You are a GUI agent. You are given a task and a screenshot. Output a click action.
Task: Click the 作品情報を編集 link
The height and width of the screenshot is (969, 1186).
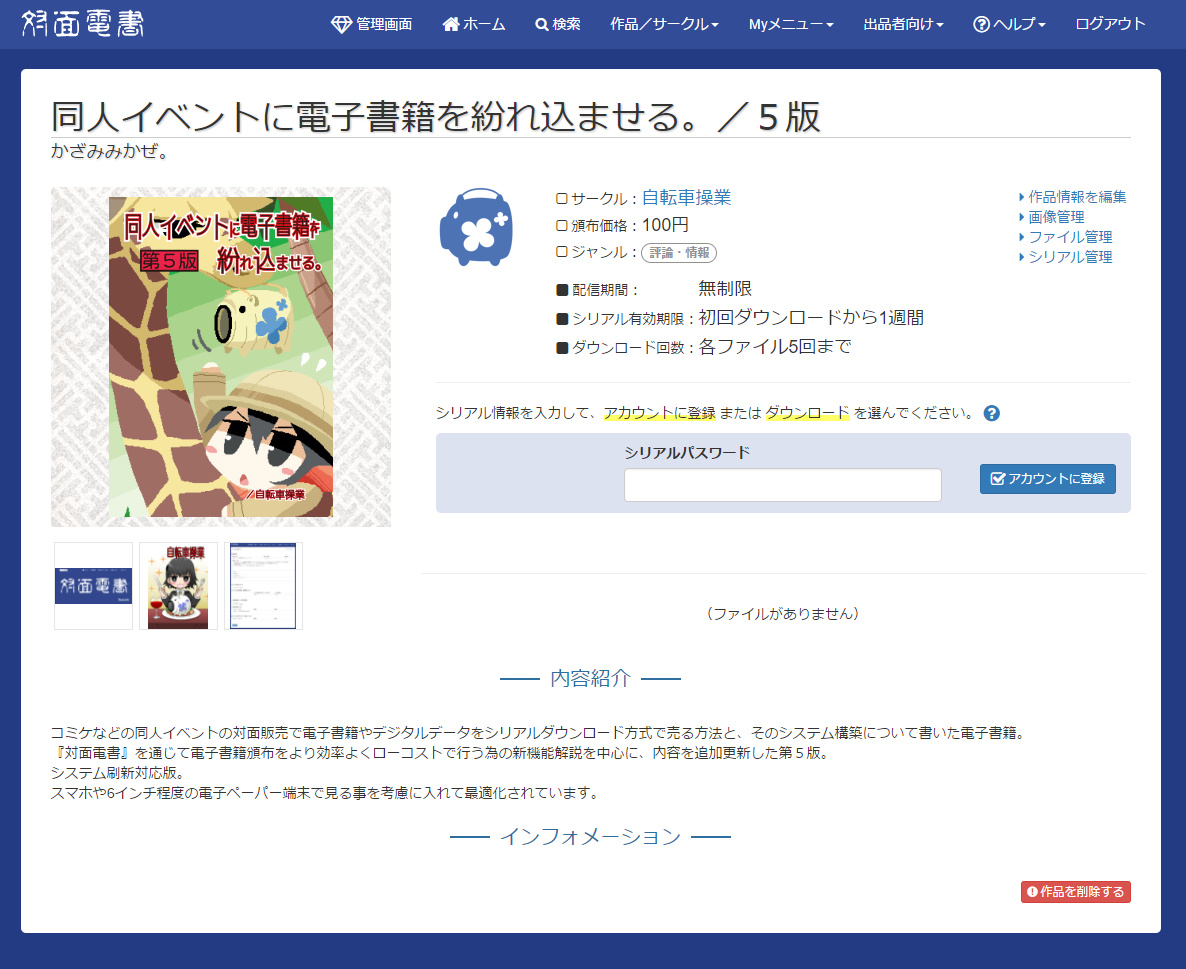point(1076,197)
